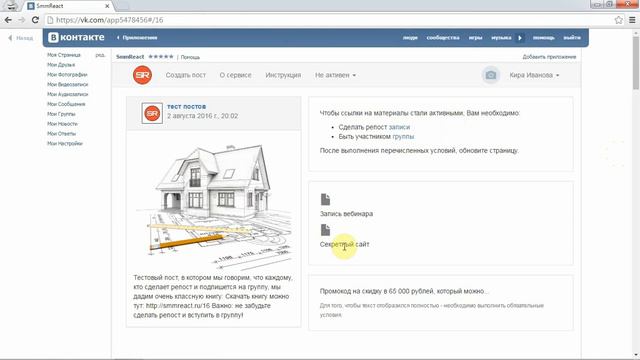Open Мои Ответы in sidebar

61,133
